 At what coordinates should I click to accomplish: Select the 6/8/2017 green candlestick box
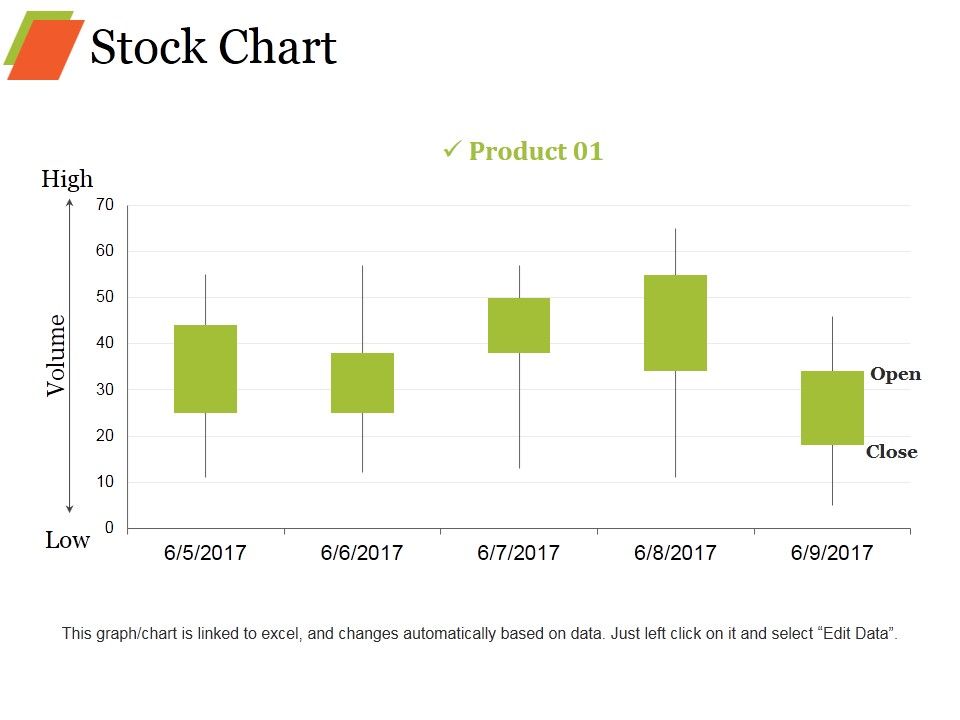click(676, 323)
